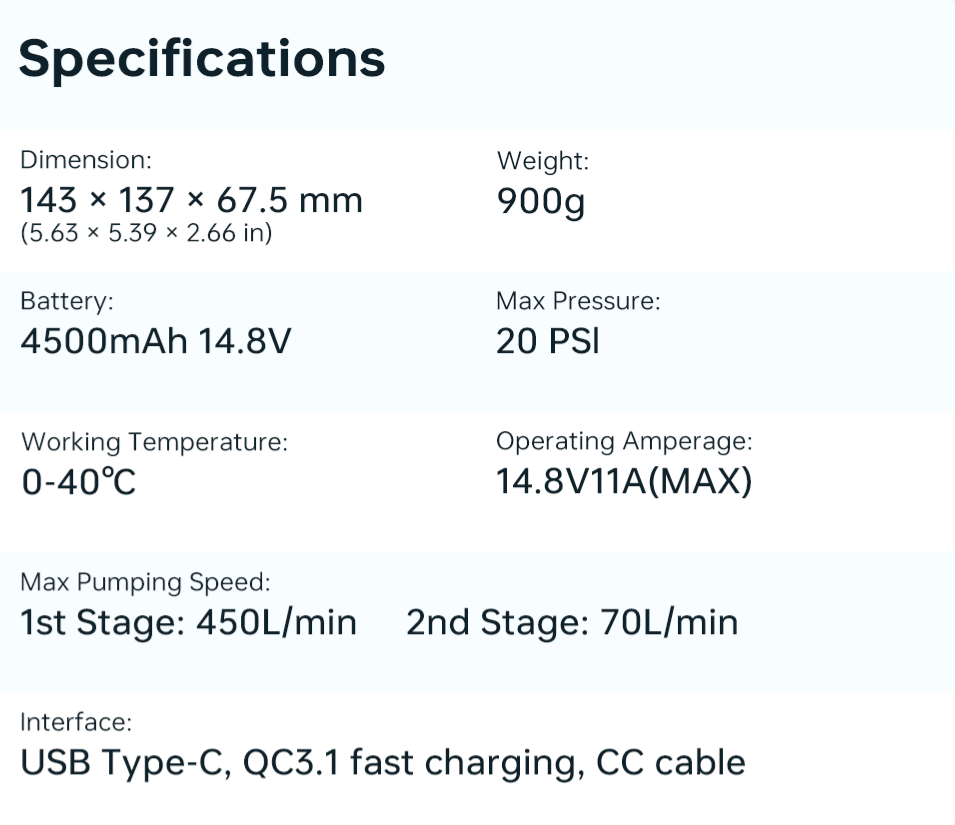Select the Max Pumping Speed label
This screenshot has width=955, height=825.
coord(145,582)
